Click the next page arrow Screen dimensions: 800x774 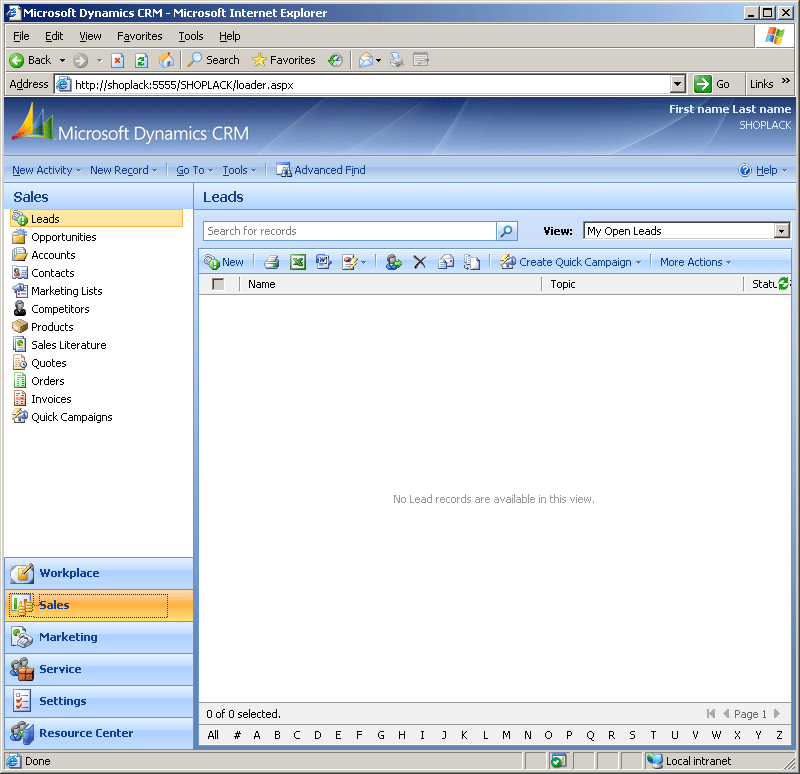pyautogui.click(x=777, y=714)
